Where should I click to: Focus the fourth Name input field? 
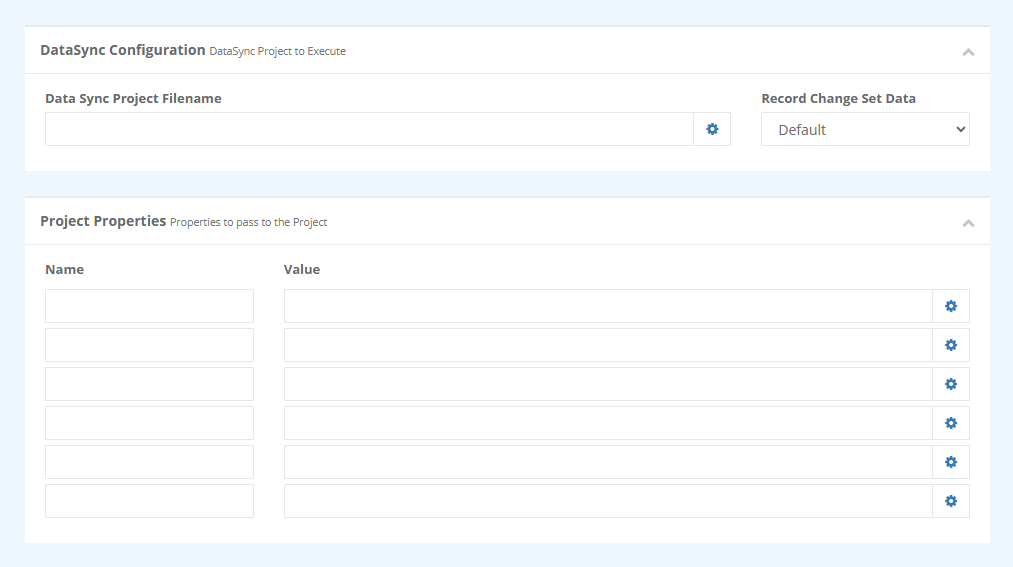(x=149, y=423)
